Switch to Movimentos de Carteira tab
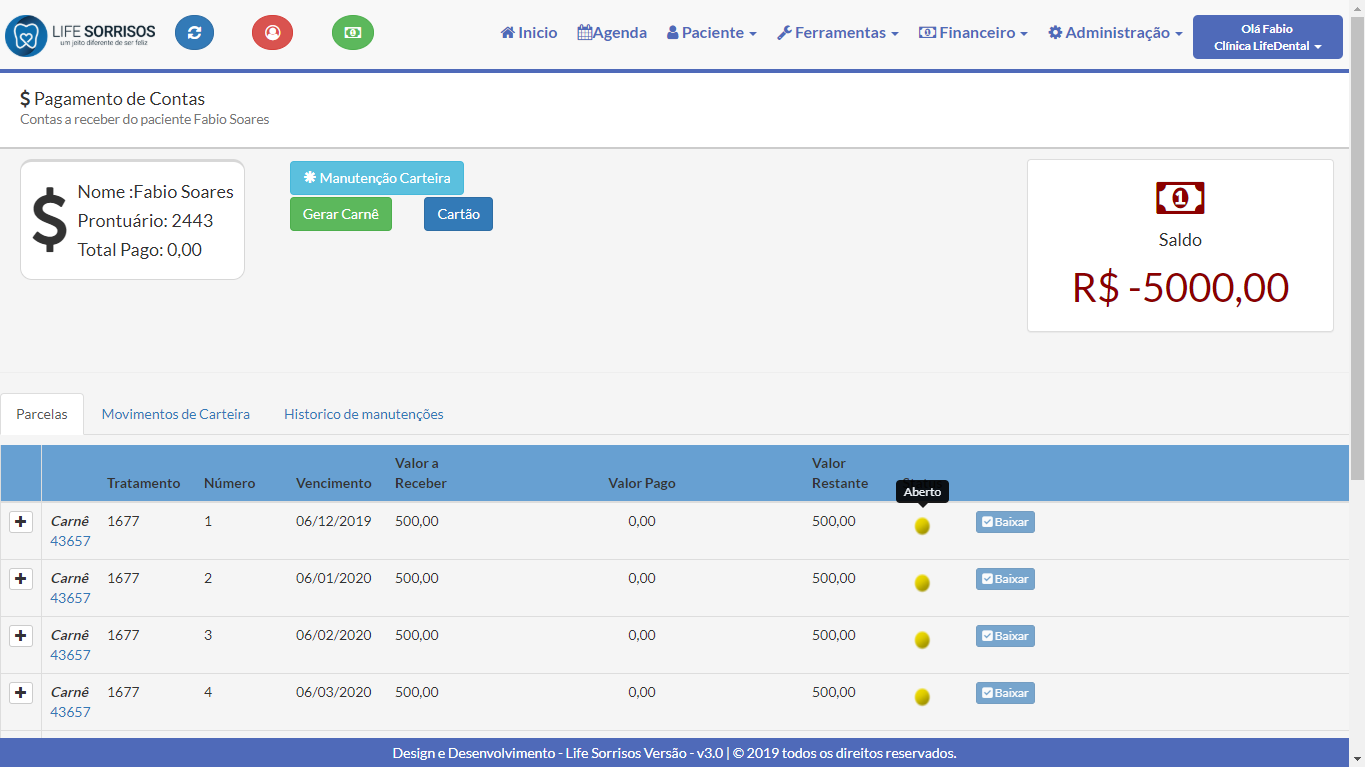This screenshot has height=767, width=1365. tap(175, 414)
